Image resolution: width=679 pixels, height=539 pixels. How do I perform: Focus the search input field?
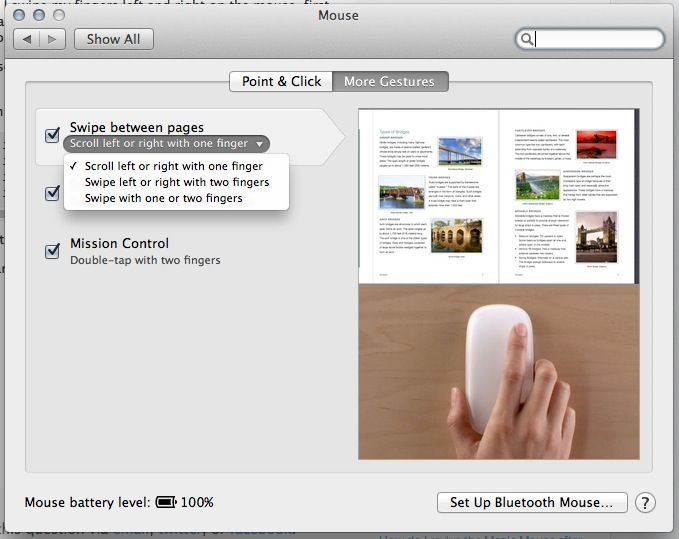coord(595,40)
